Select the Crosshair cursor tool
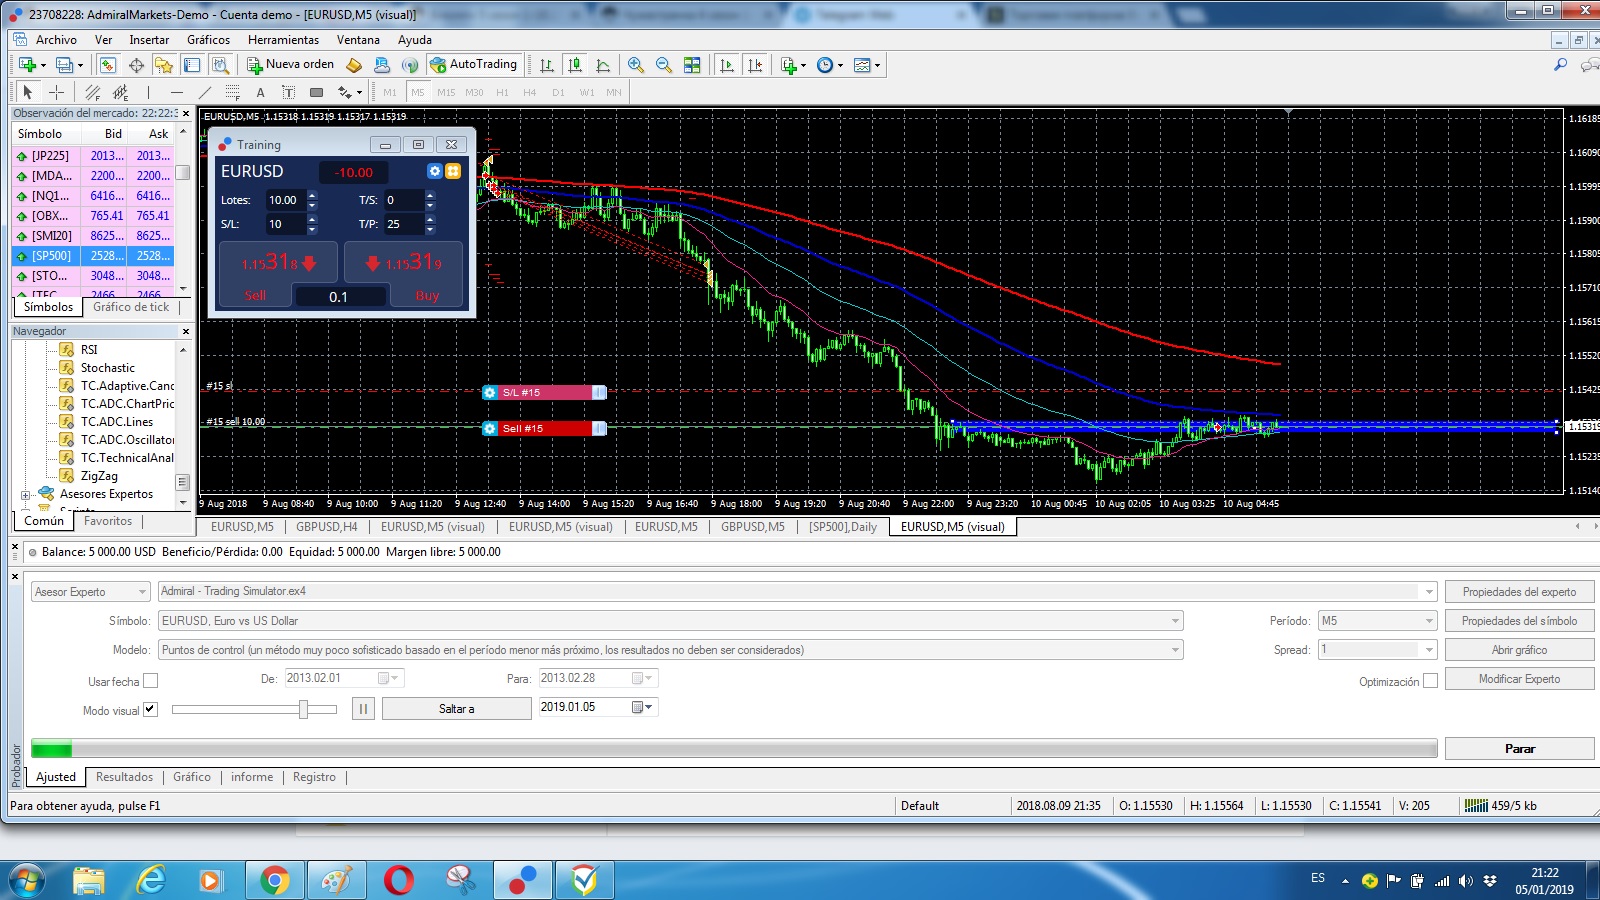The width and height of the screenshot is (1600, 900). (x=57, y=92)
